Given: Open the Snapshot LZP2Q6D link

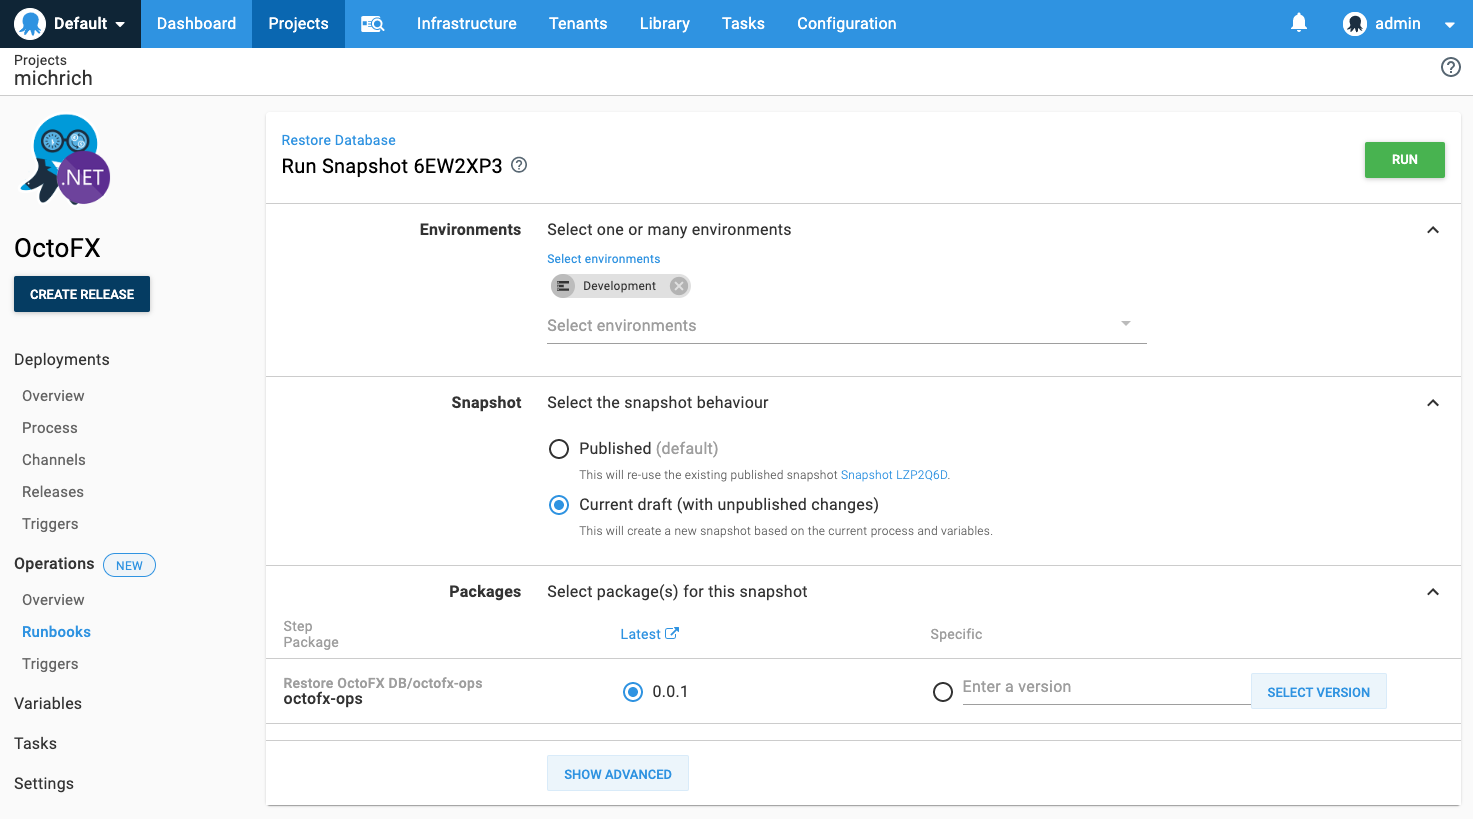Looking at the screenshot, I should 893,475.
